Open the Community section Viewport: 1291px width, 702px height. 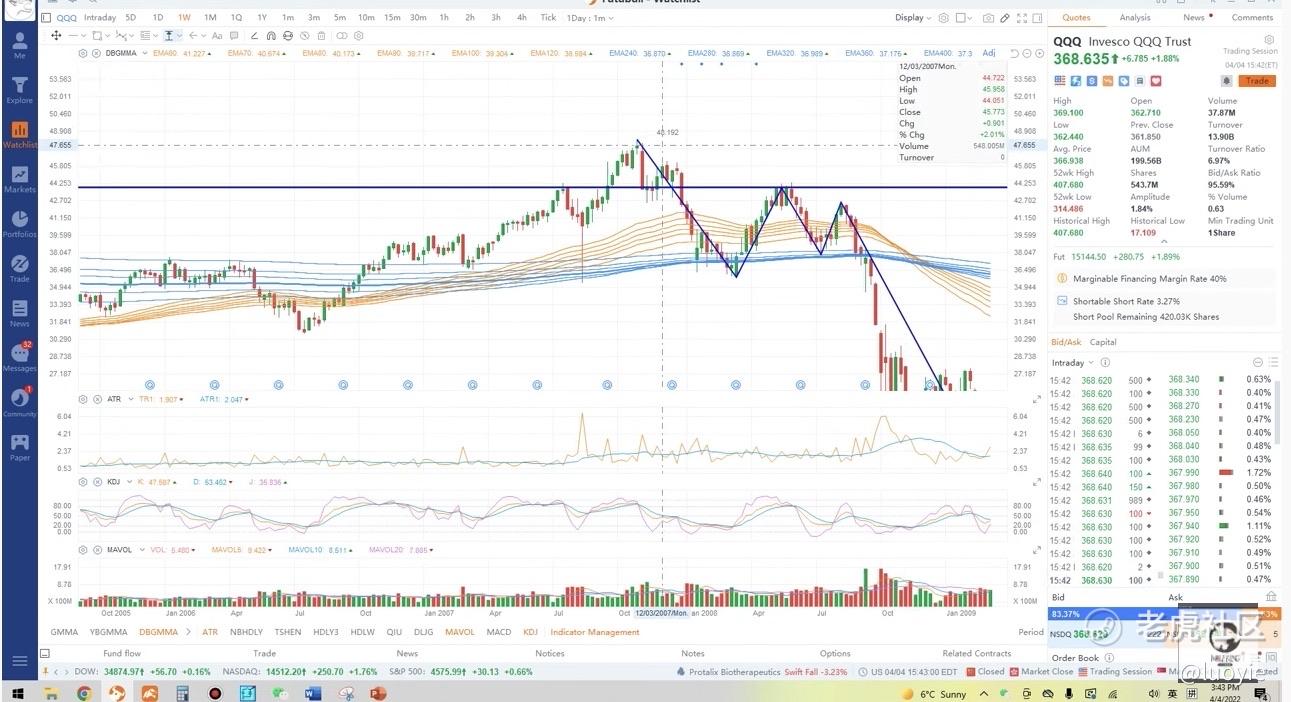(x=19, y=401)
